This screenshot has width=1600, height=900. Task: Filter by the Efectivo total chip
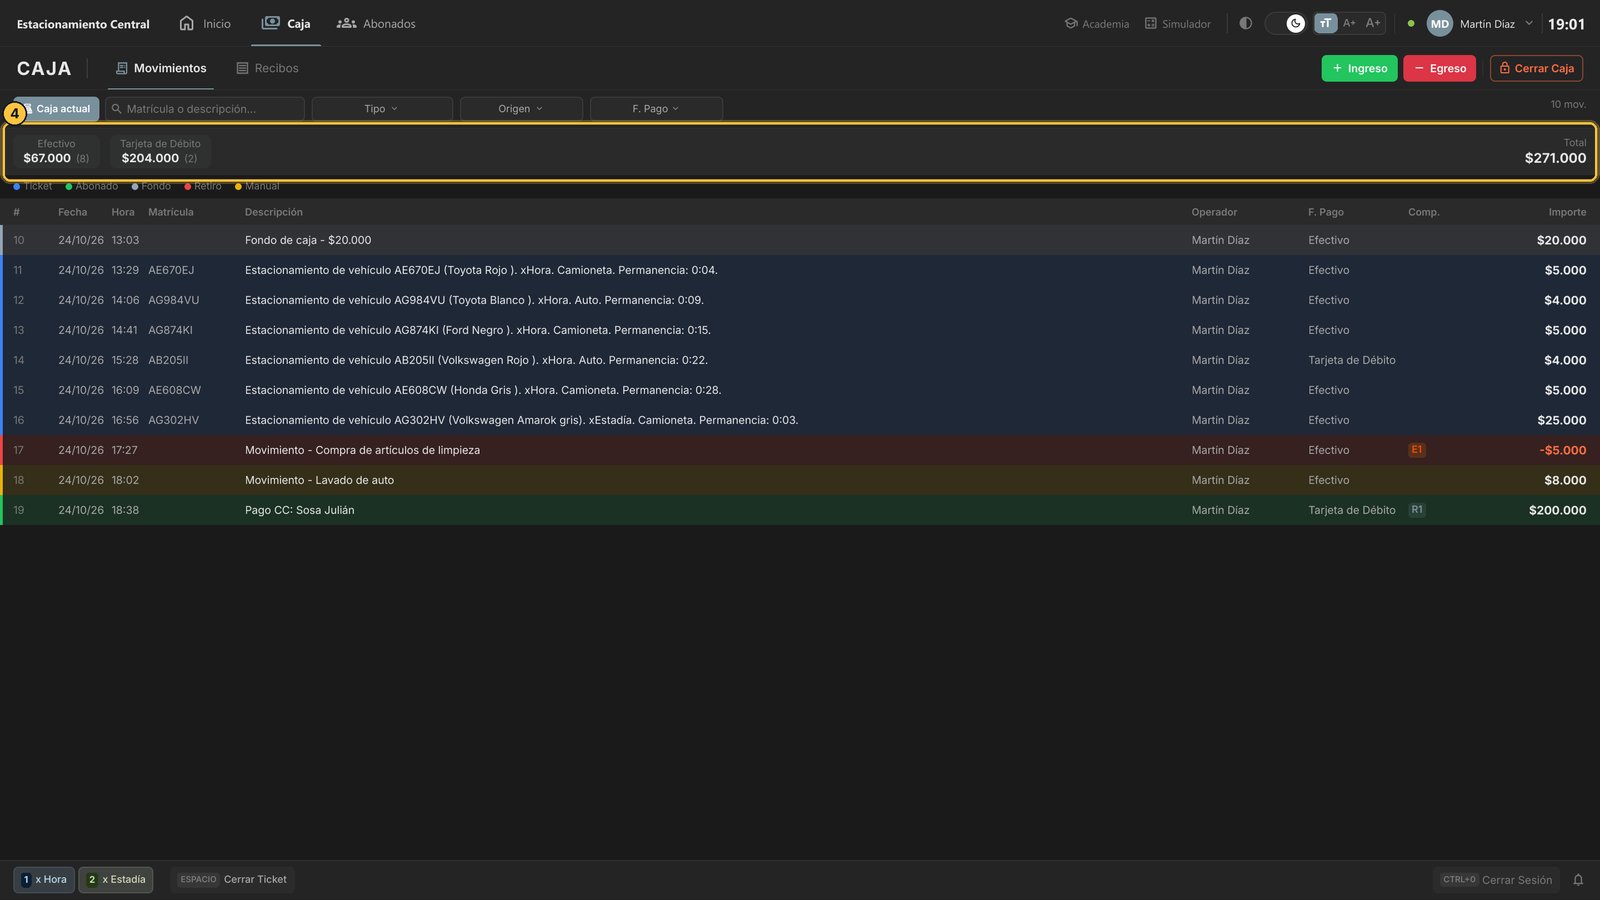click(x=56, y=151)
